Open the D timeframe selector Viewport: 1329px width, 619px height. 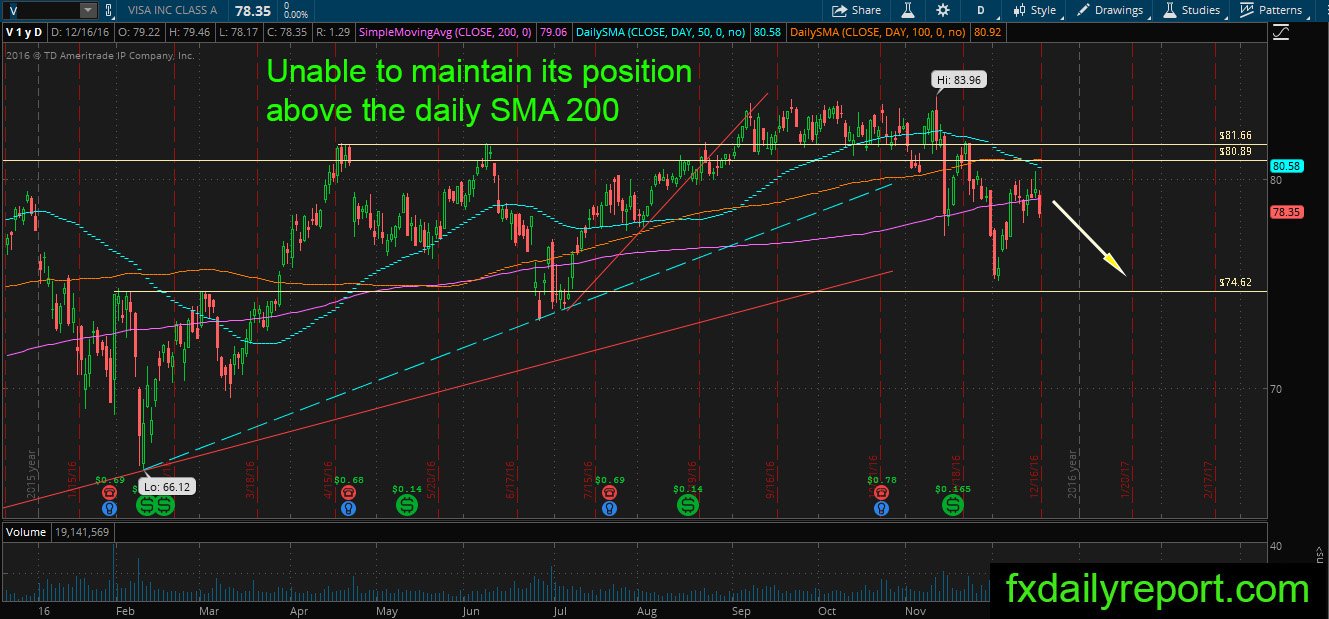[x=981, y=10]
